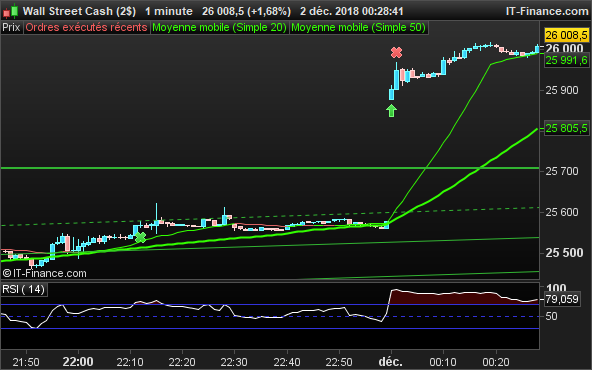This screenshot has height=370, width=592.
Task: Select the Moyenne mobile (Simple 20) label
Action: (x=219, y=28)
